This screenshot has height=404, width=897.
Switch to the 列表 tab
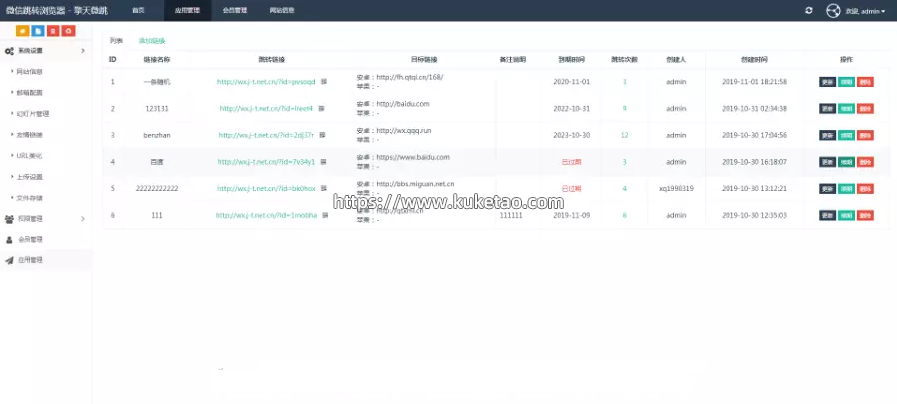tap(116, 41)
